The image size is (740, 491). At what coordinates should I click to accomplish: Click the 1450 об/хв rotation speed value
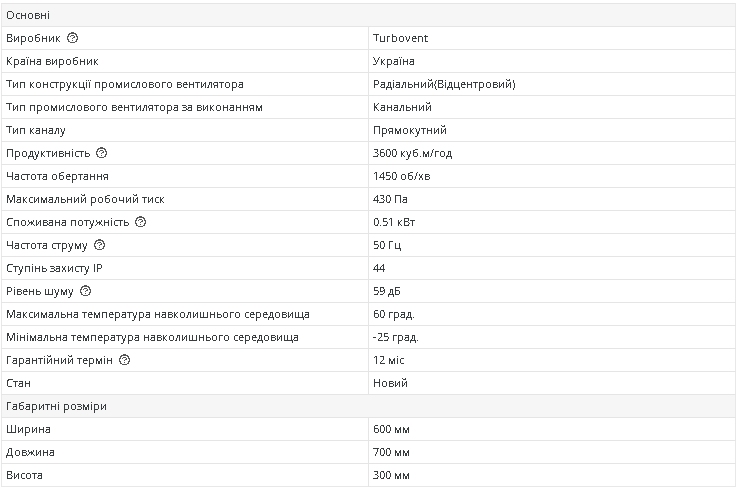(x=401, y=176)
